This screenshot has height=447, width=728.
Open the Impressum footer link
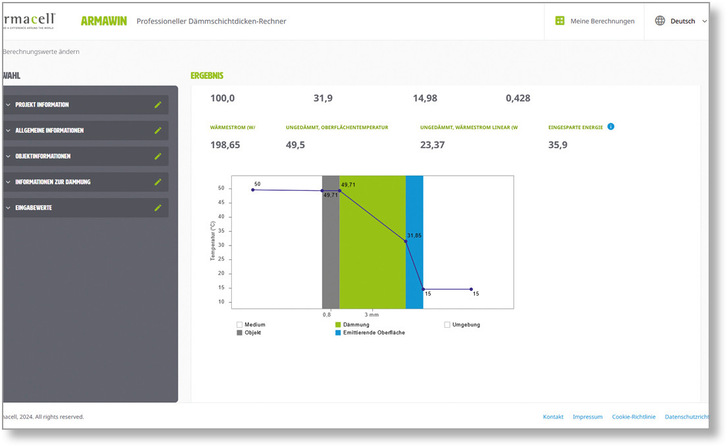[588, 416]
